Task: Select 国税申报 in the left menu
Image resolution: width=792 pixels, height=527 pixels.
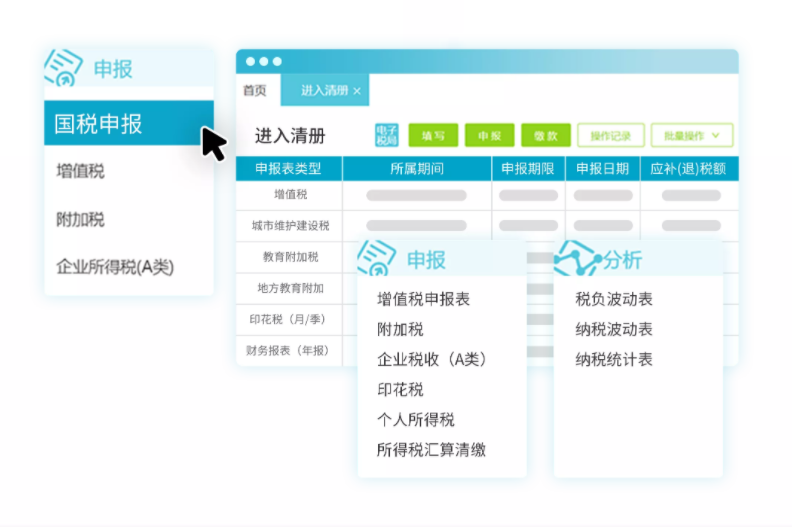Action: 129,123
